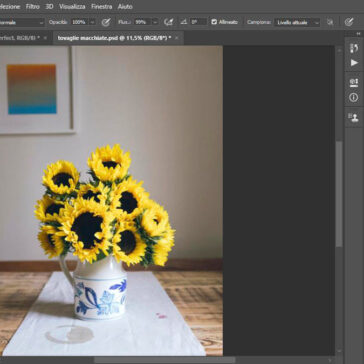Click the Flusso 99% value field
Screen dimensions: 364x364
pos(142,22)
